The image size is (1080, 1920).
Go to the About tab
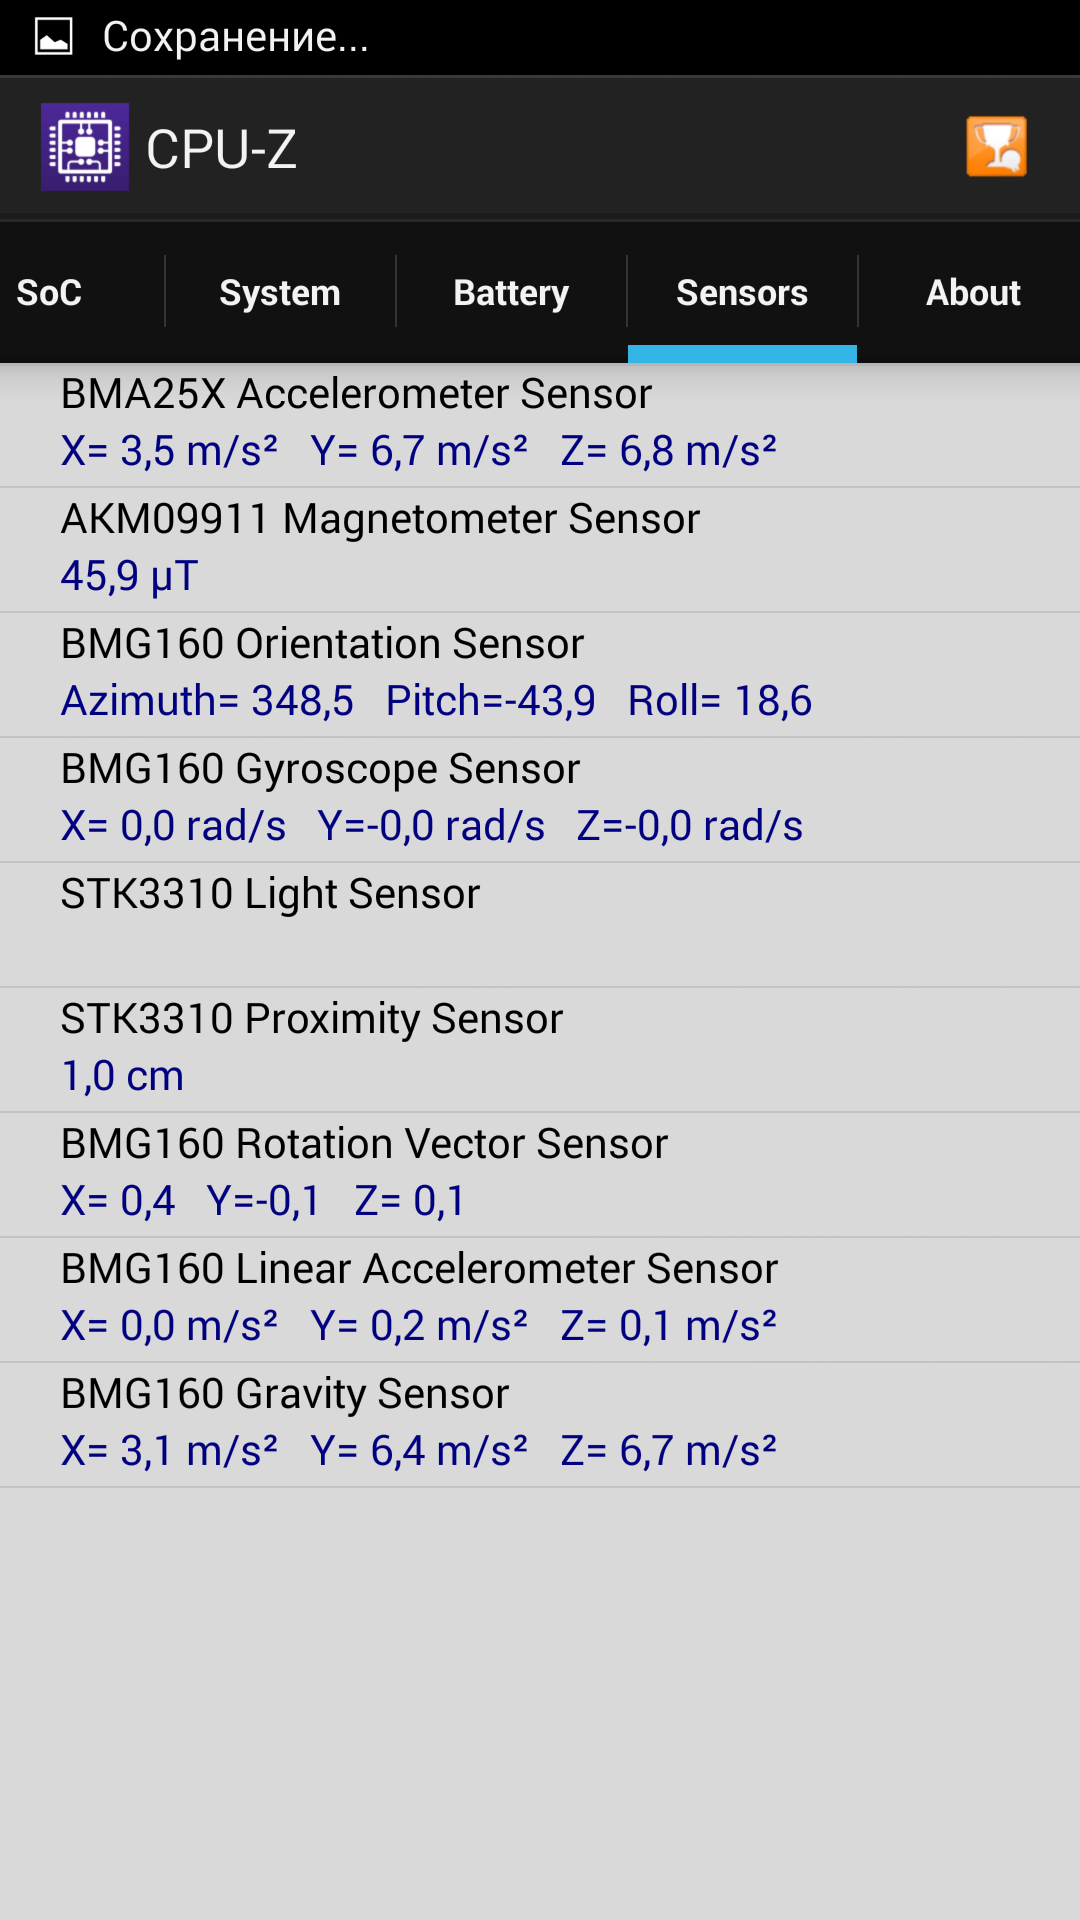coord(973,293)
